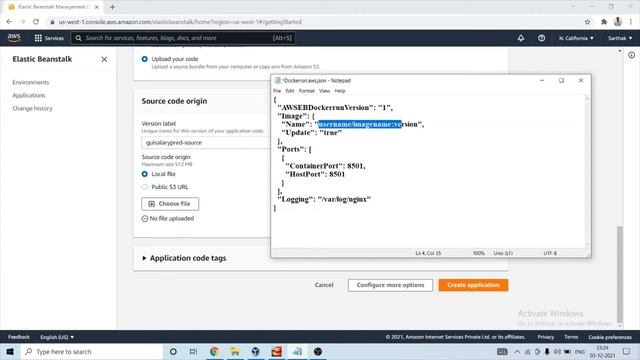Open the AWS help question-mark icon

coord(541,38)
